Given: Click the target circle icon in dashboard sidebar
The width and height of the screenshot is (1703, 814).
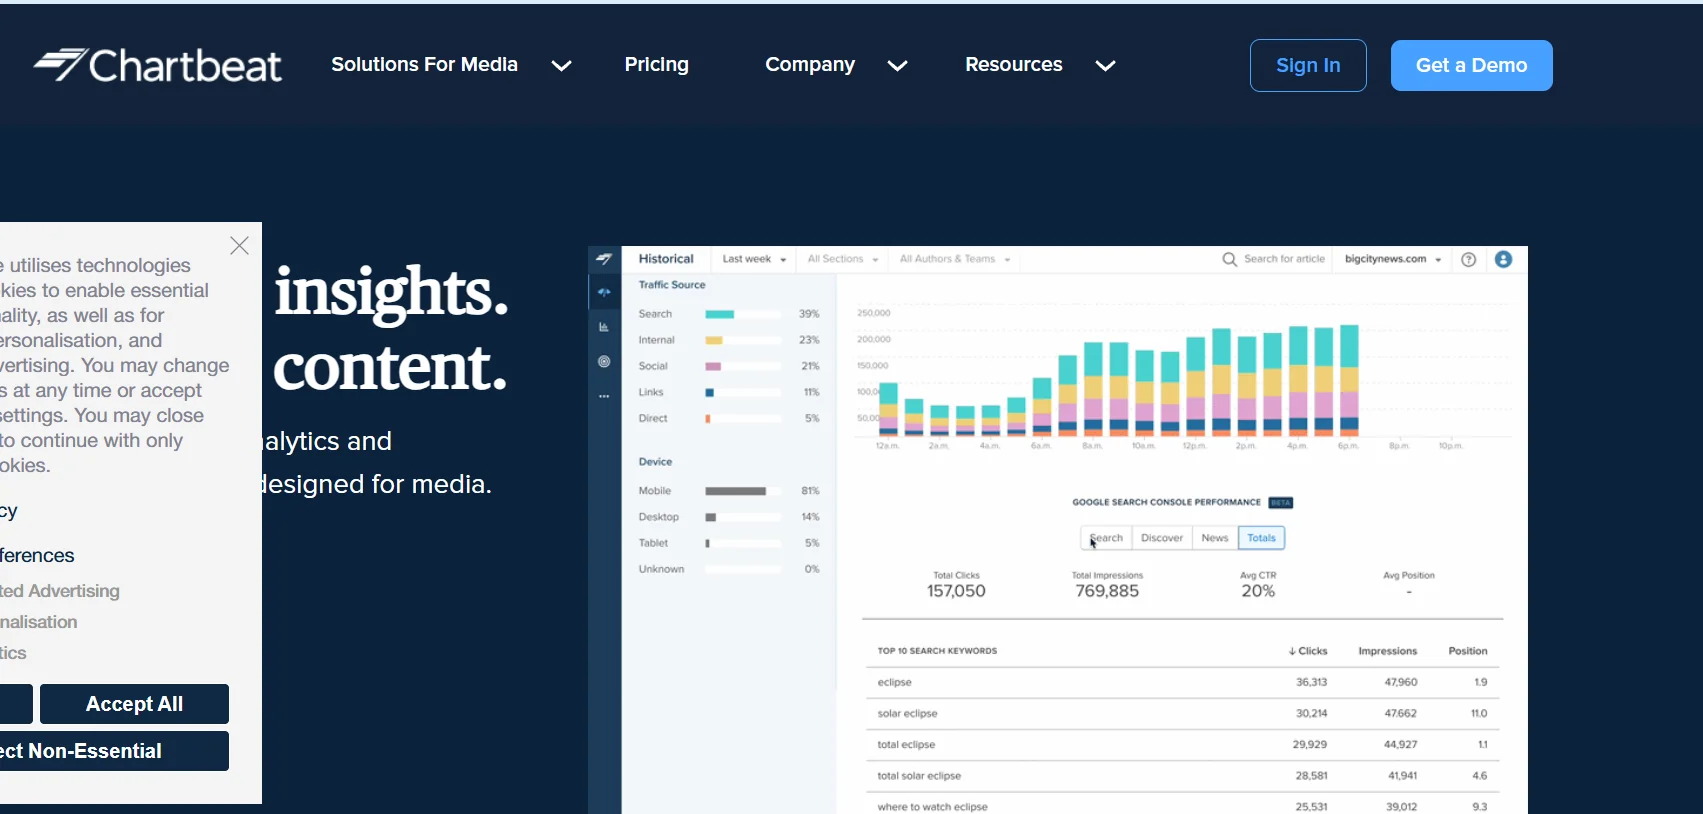Looking at the screenshot, I should [604, 361].
